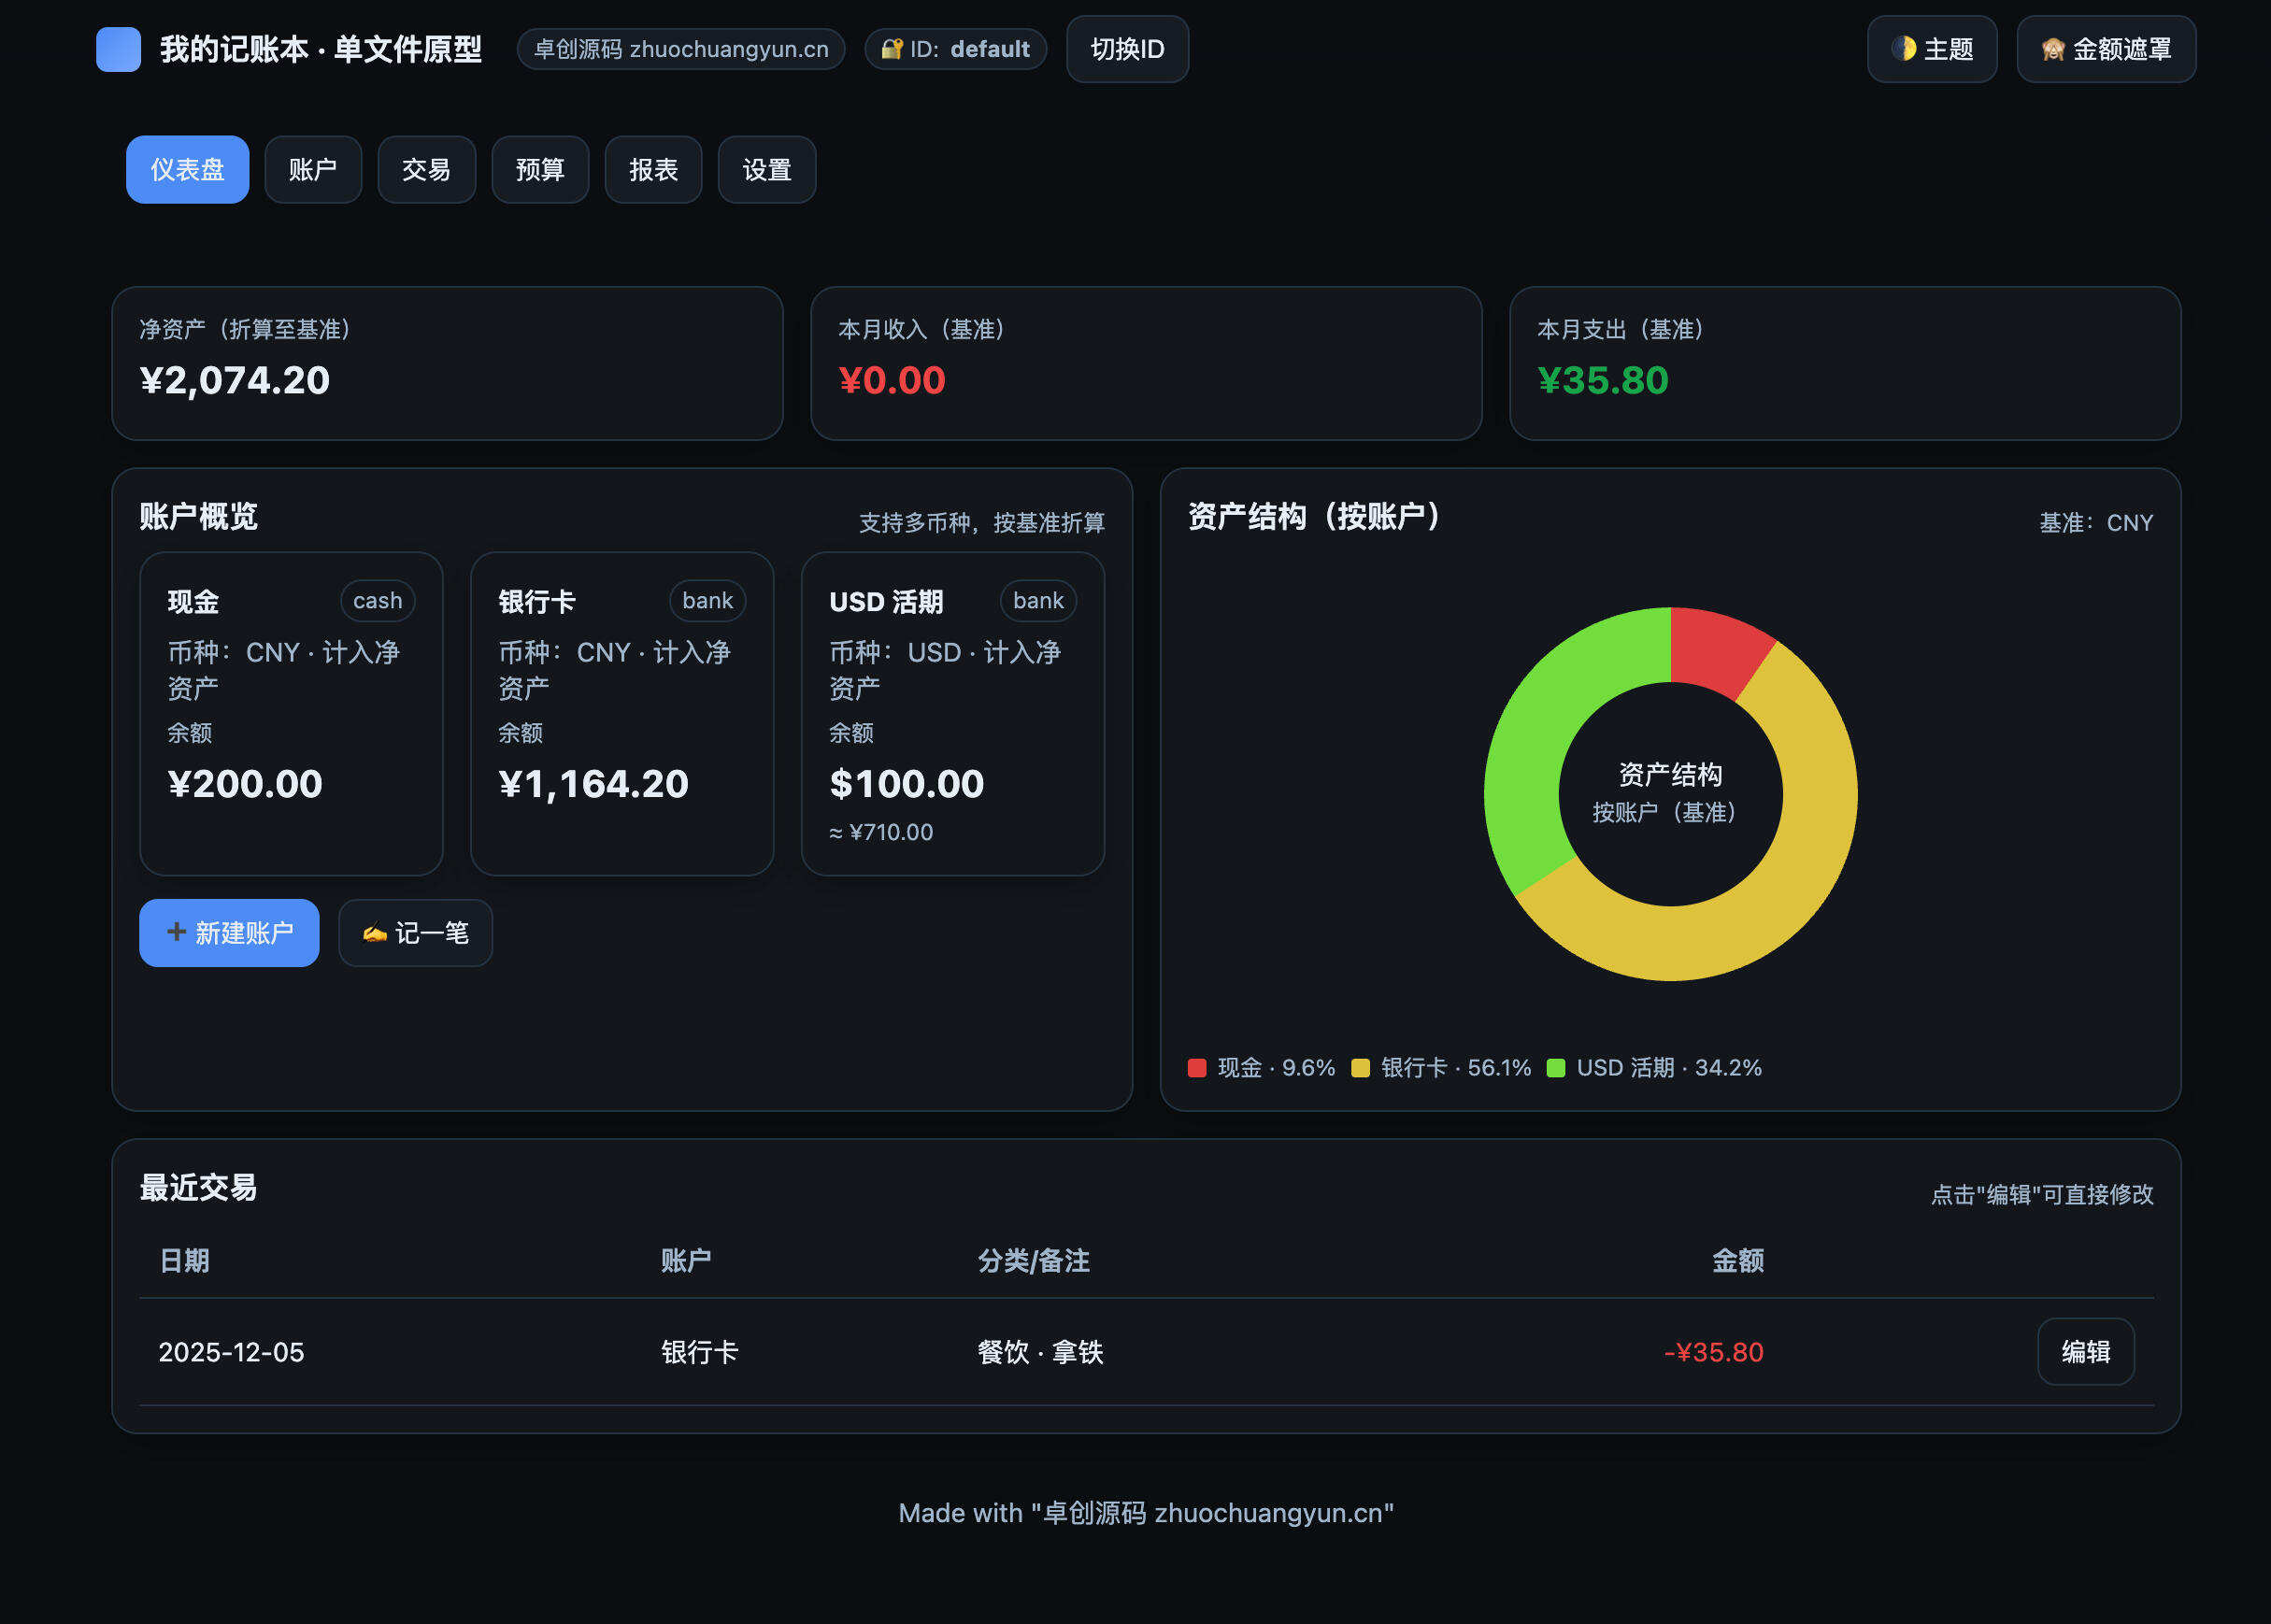The image size is (2271, 1624).
Task: Click the blue app logo icon
Action: pyautogui.click(x=118, y=48)
